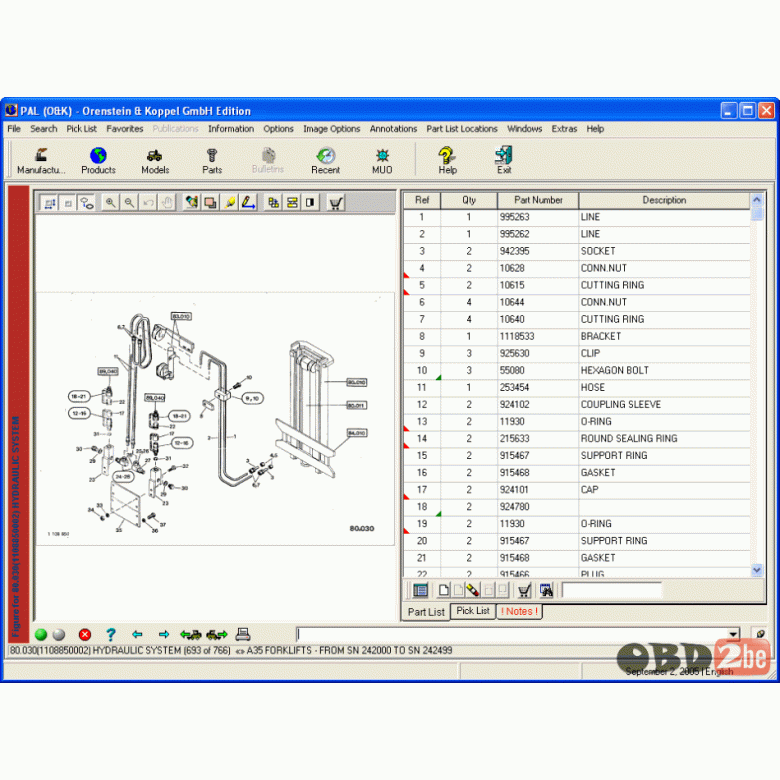Screen dimensions: 780x780
Task: Switch to the Part List tab
Action: pyautogui.click(x=426, y=612)
